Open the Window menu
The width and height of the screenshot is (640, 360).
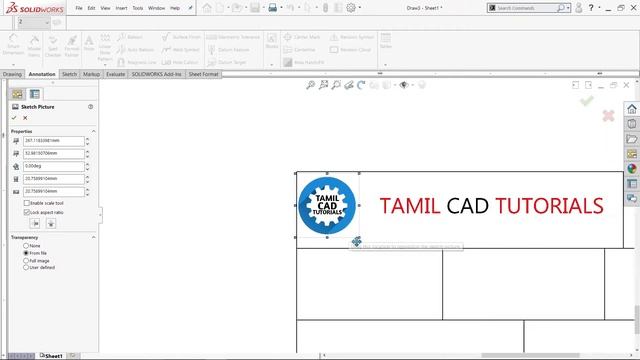coord(156,8)
